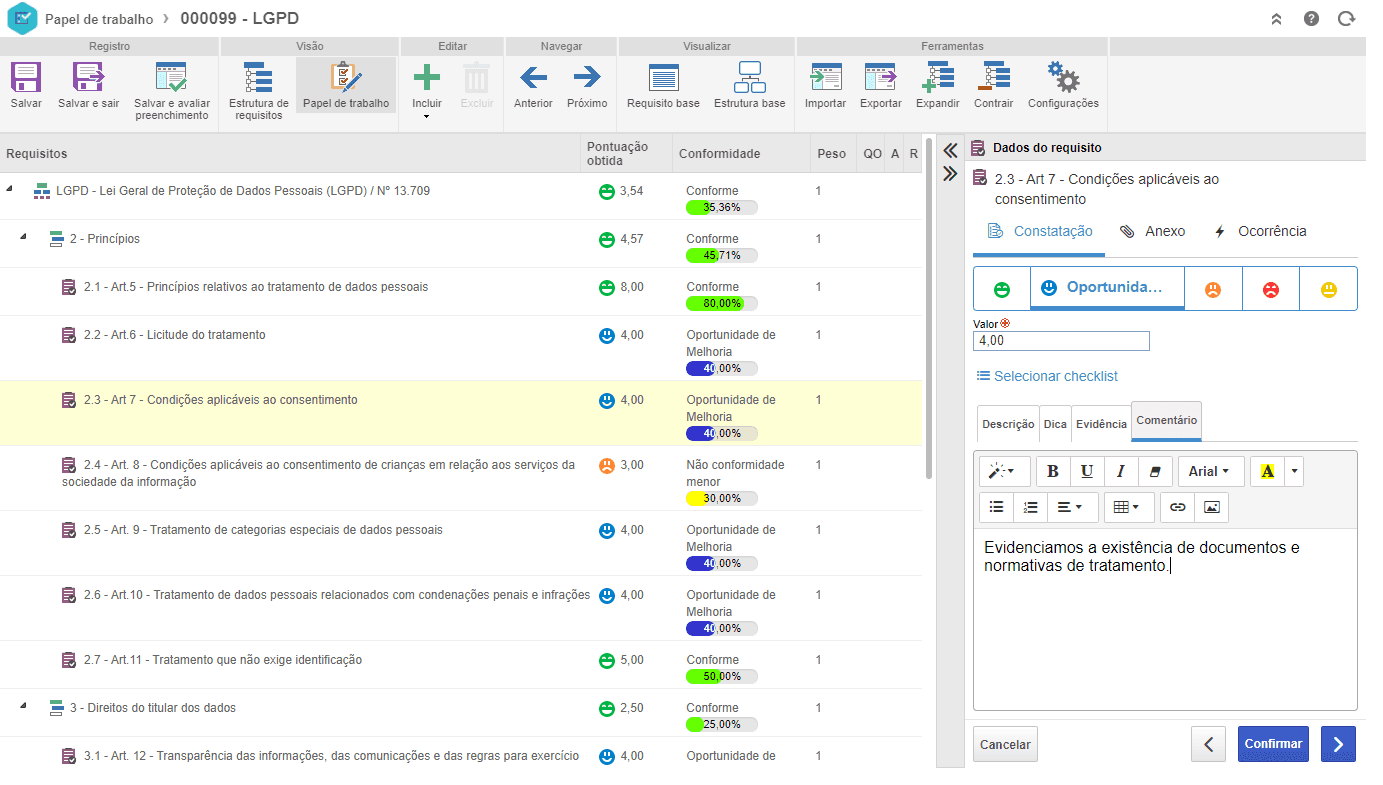Open Estrutura de requisitos view
Viewport: 1383px width, 785px height.
pos(259,78)
